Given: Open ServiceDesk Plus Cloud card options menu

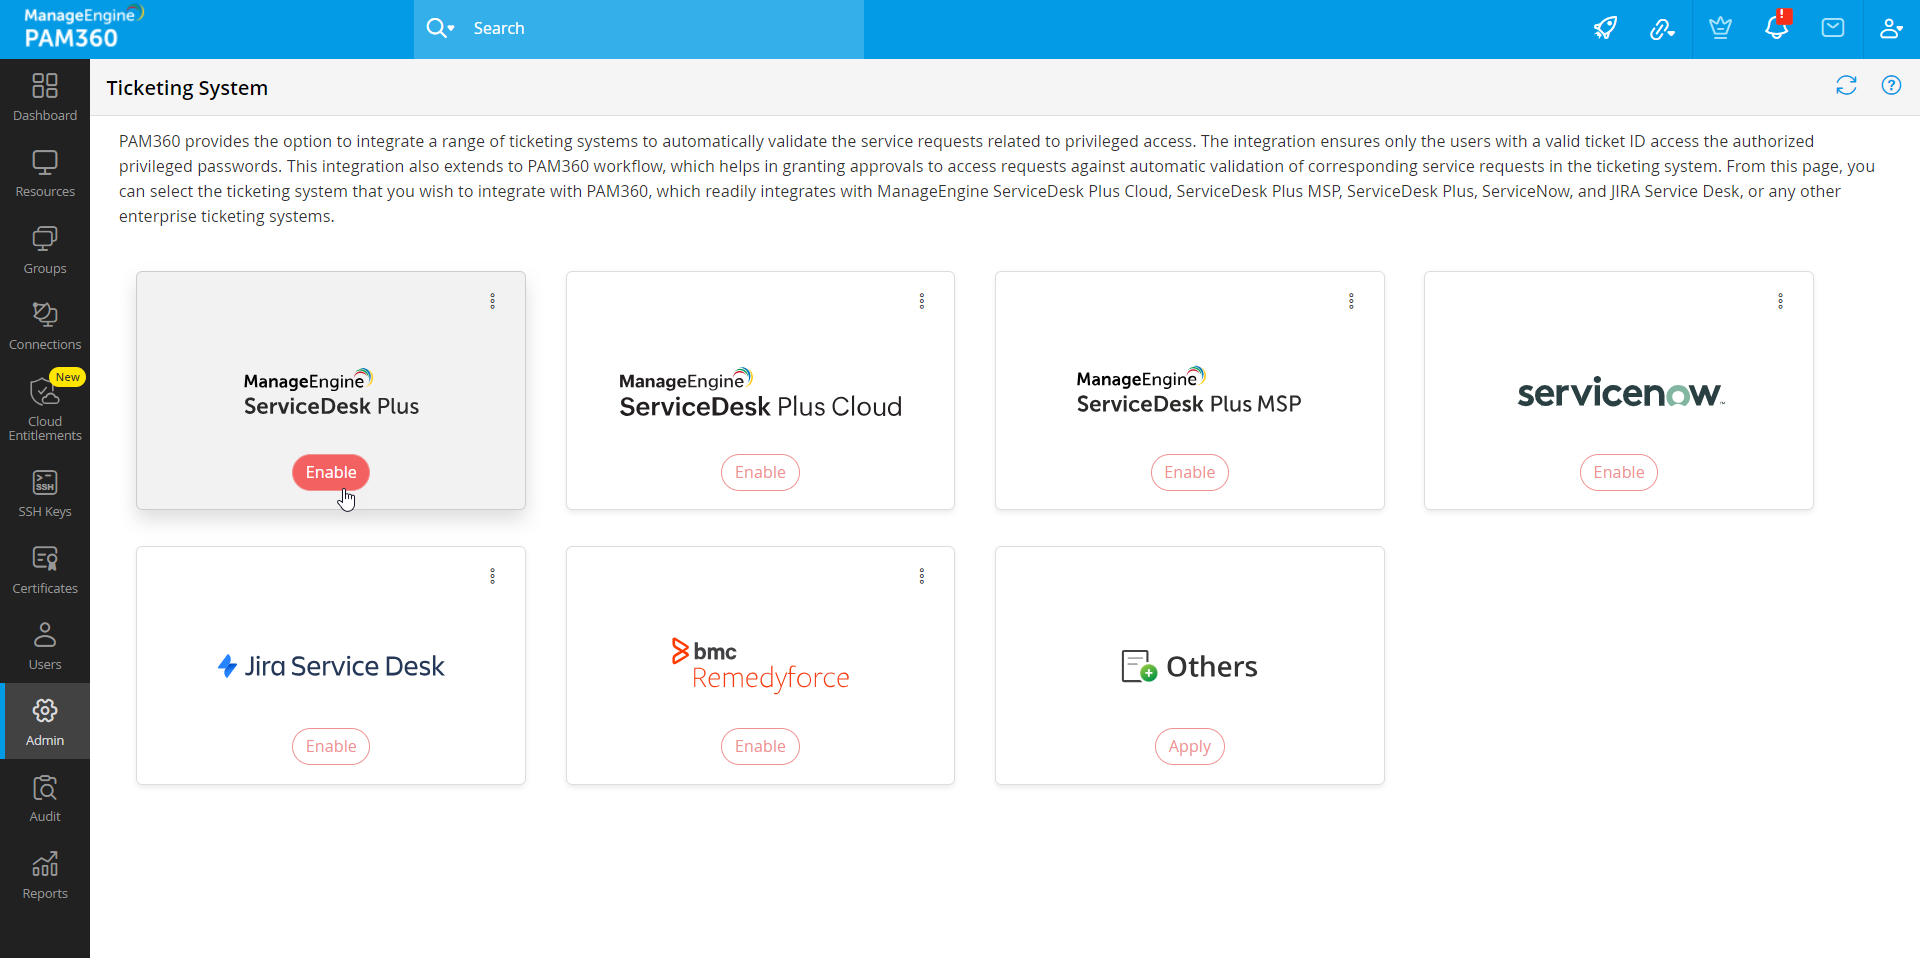Looking at the screenshot, I should [922, 301].
